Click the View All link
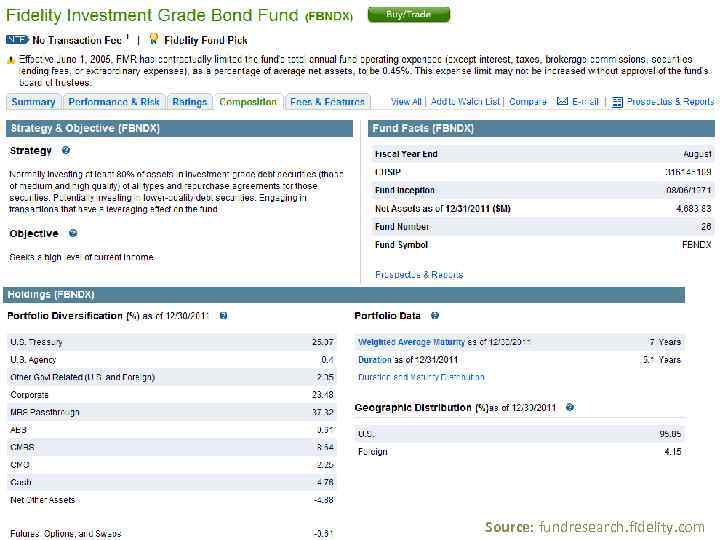 click(x=406, y=101)
